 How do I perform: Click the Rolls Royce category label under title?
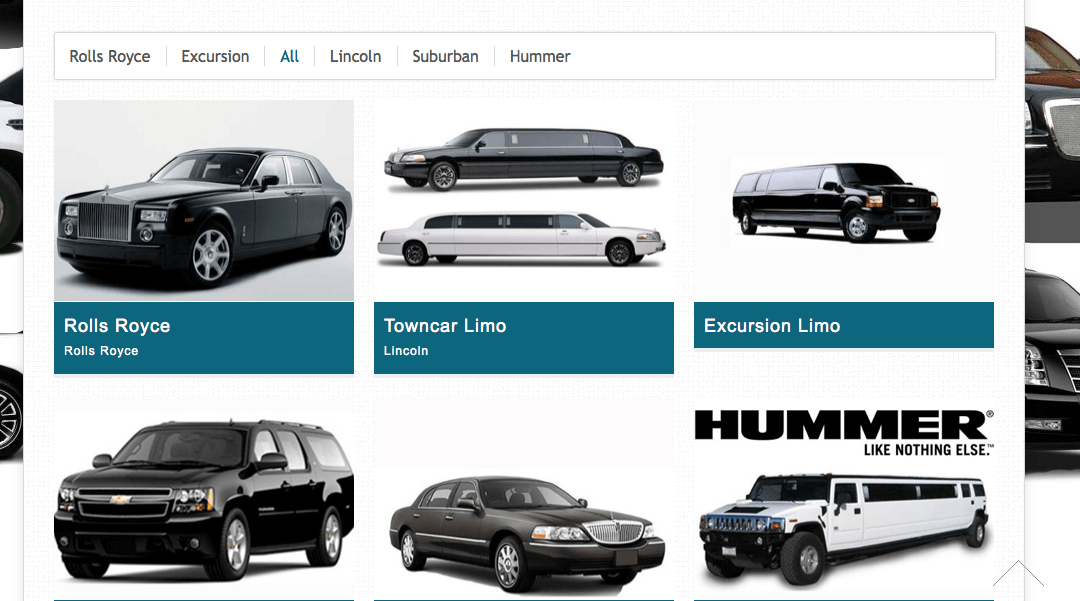(101, 351)
